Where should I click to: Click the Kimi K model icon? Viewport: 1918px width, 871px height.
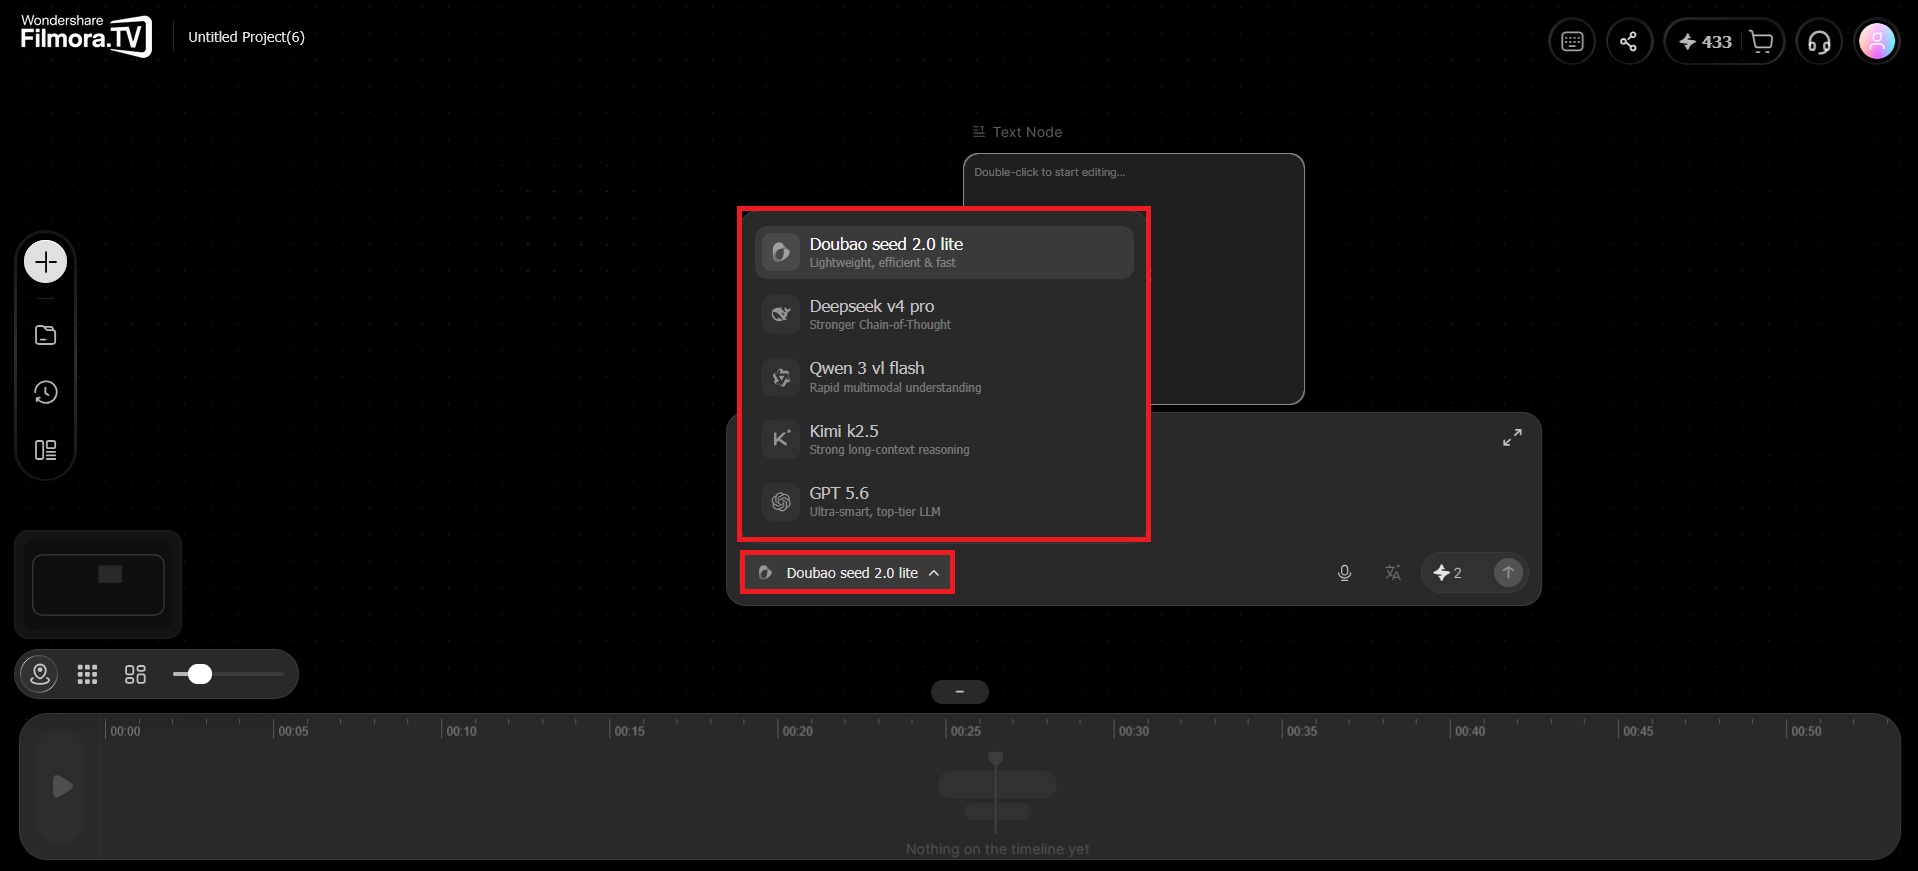click(x=781, y=439)
